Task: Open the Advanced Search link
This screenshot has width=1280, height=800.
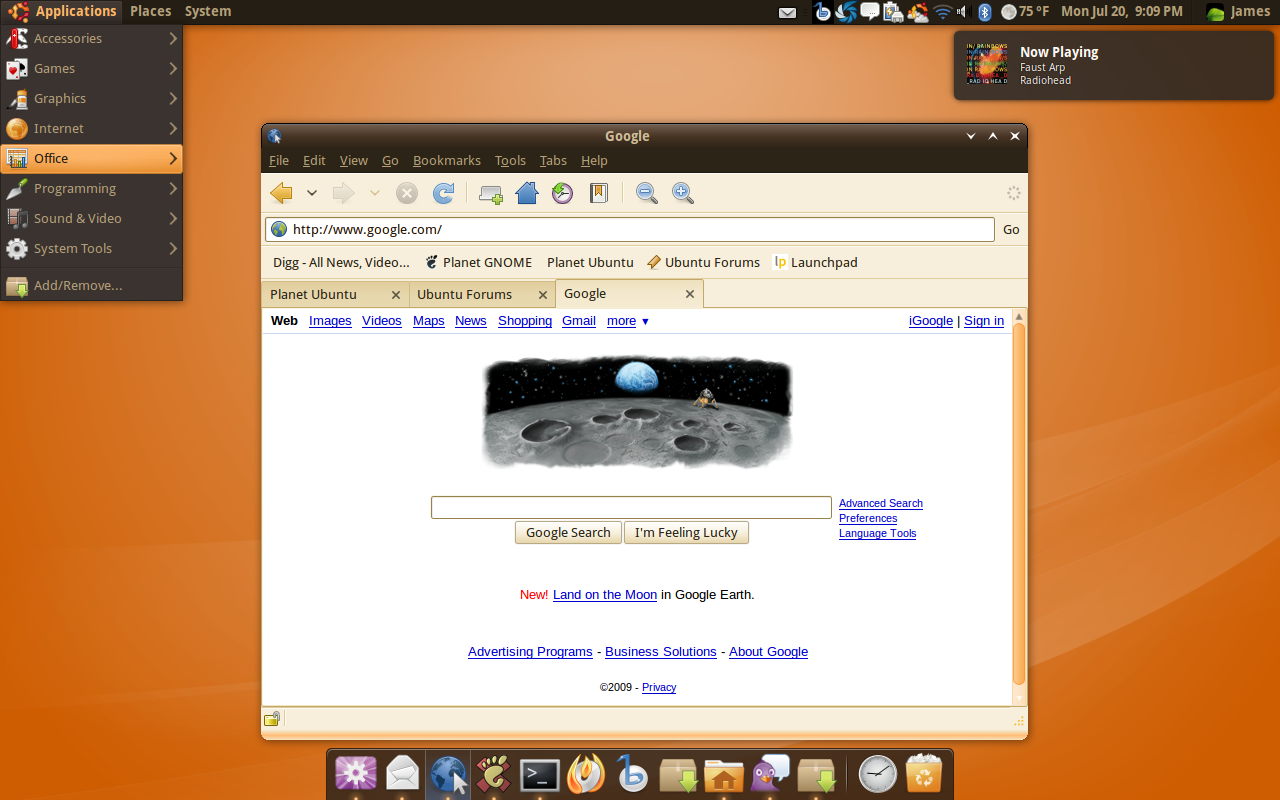Action: (881, 503)
